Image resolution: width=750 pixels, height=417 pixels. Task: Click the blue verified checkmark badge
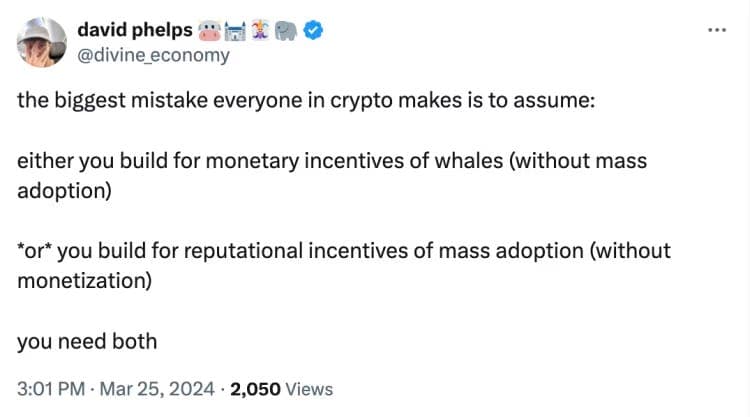click(x=313, y=31)
